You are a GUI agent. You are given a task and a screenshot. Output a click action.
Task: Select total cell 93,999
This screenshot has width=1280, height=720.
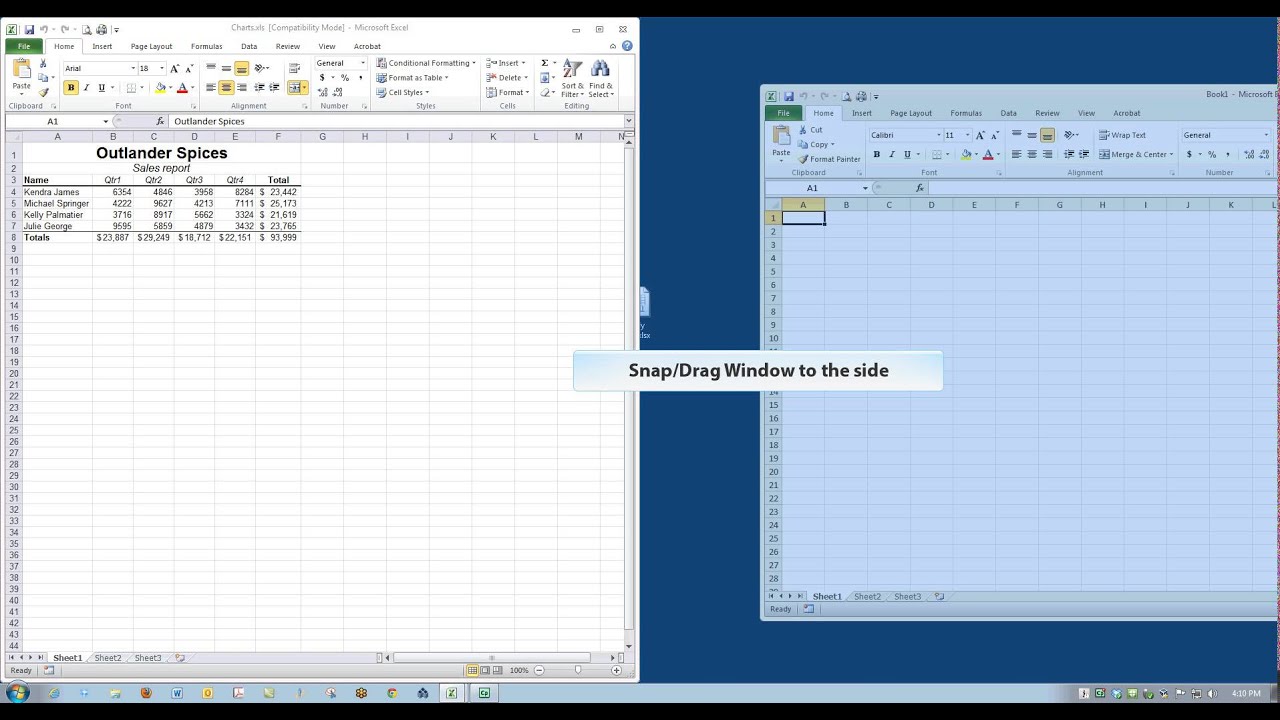278,238
